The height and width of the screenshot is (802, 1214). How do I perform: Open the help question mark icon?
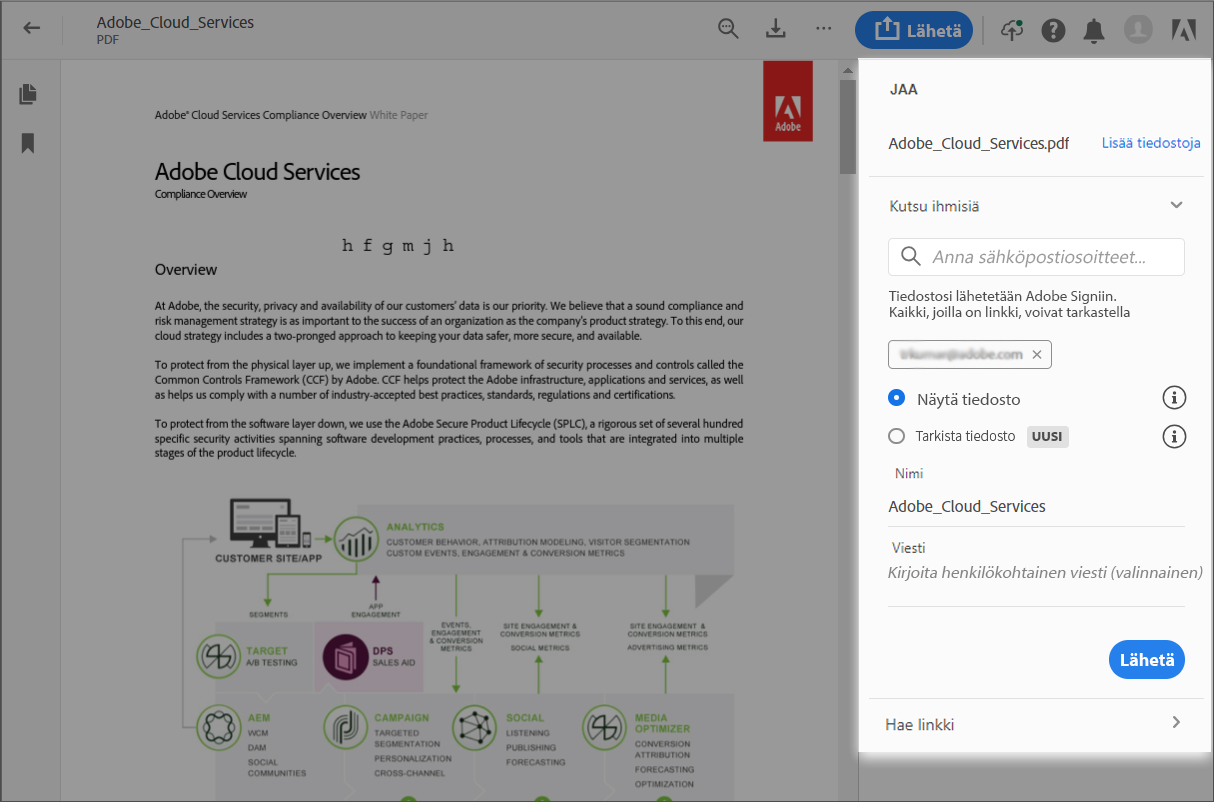click(x=1053, y=30)
